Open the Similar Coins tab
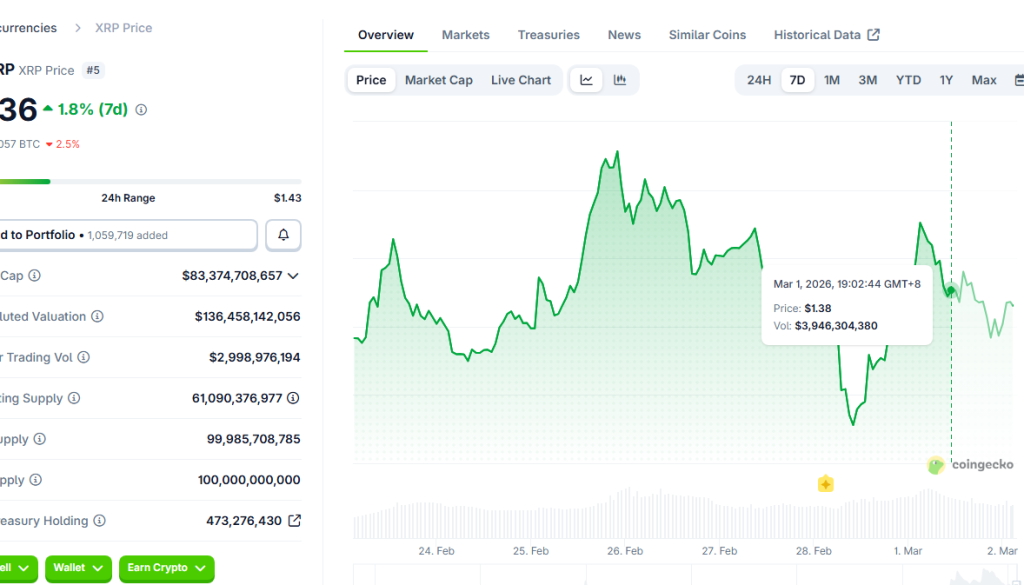1024x585 pixels. pos(707,34)
